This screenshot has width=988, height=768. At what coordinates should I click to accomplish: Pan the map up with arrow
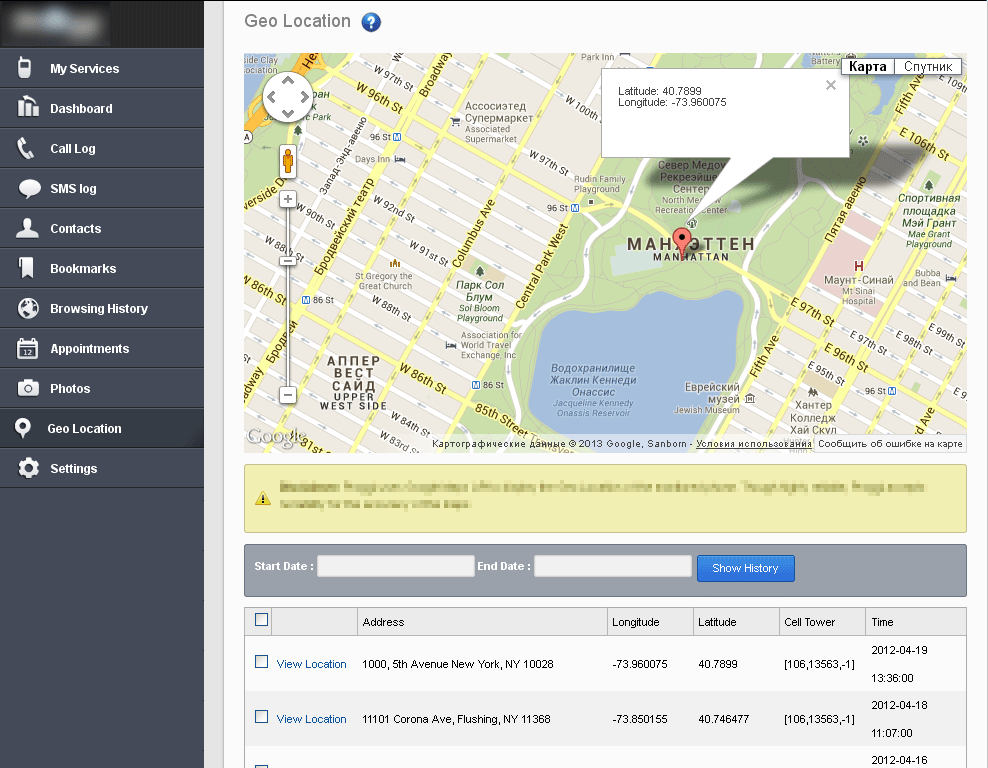coord(288,81)
